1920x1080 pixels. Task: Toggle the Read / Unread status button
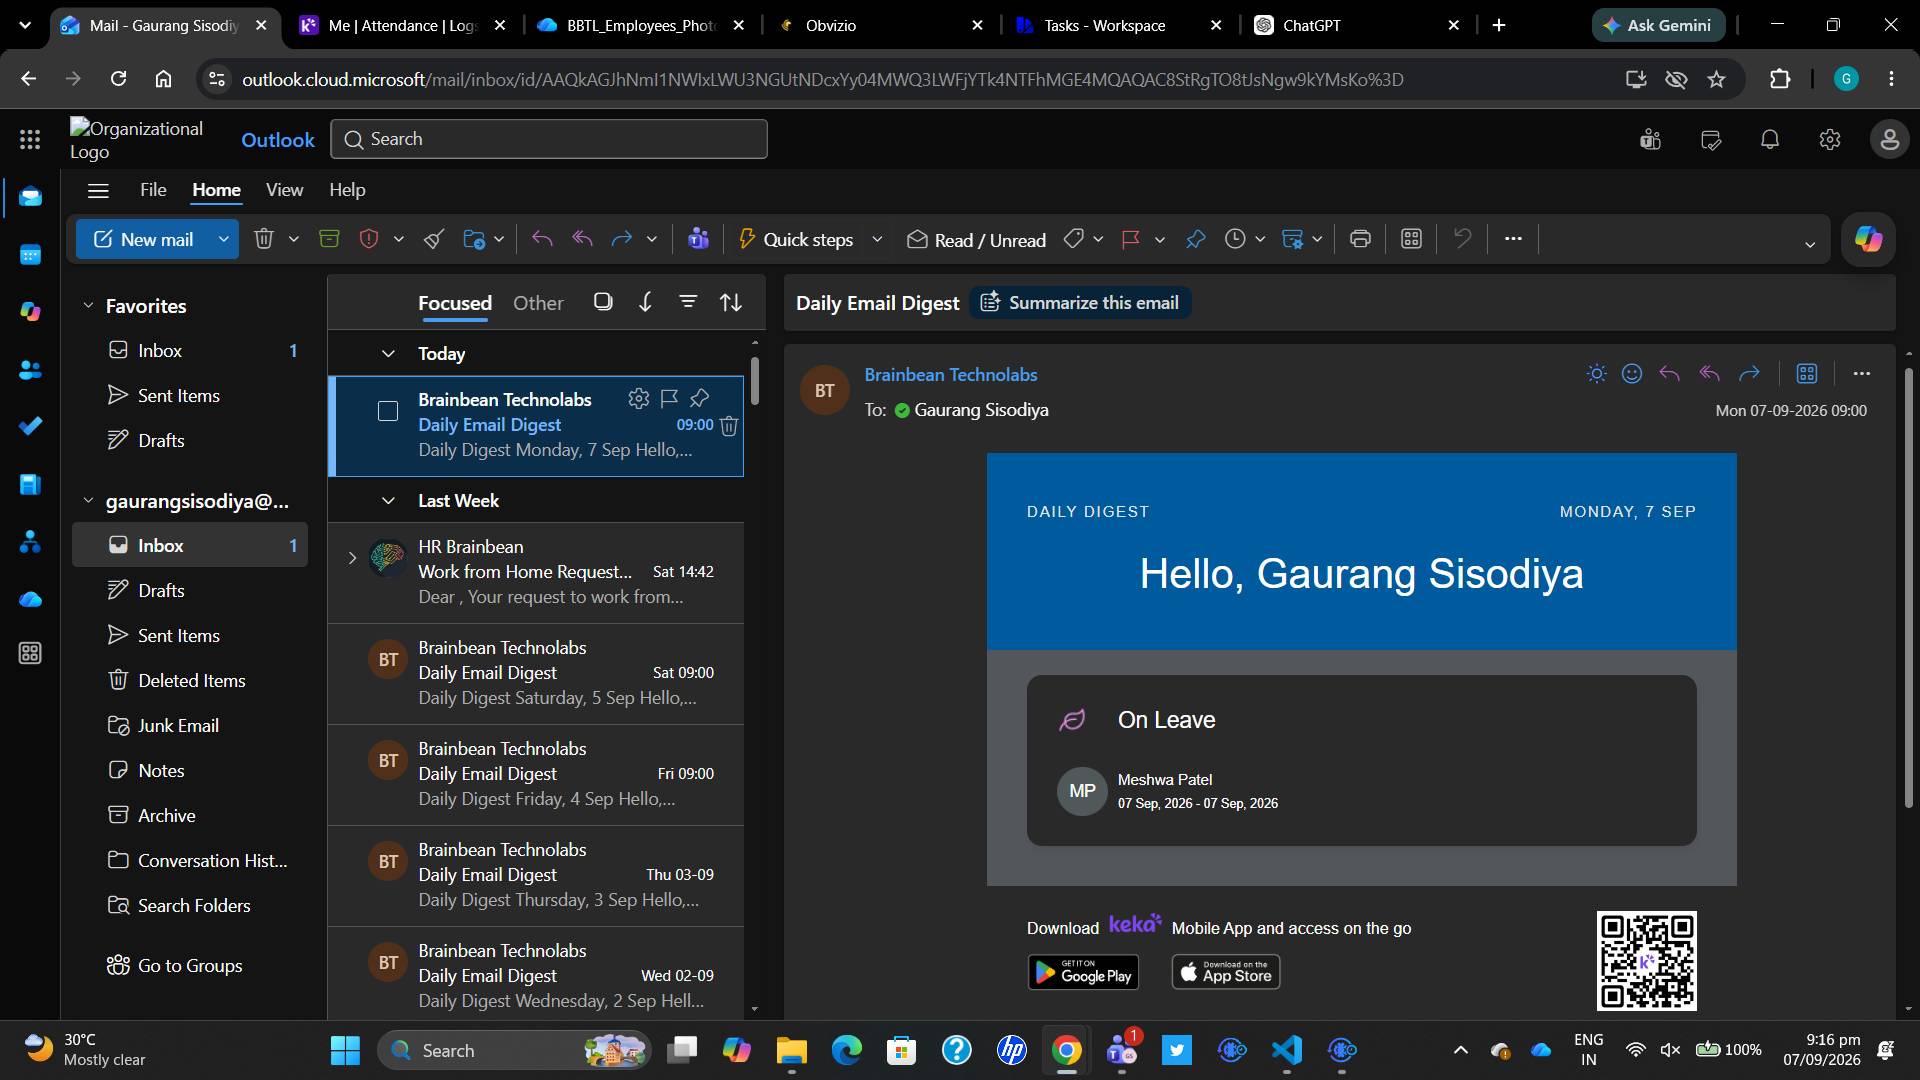click(x=976, y=239)
